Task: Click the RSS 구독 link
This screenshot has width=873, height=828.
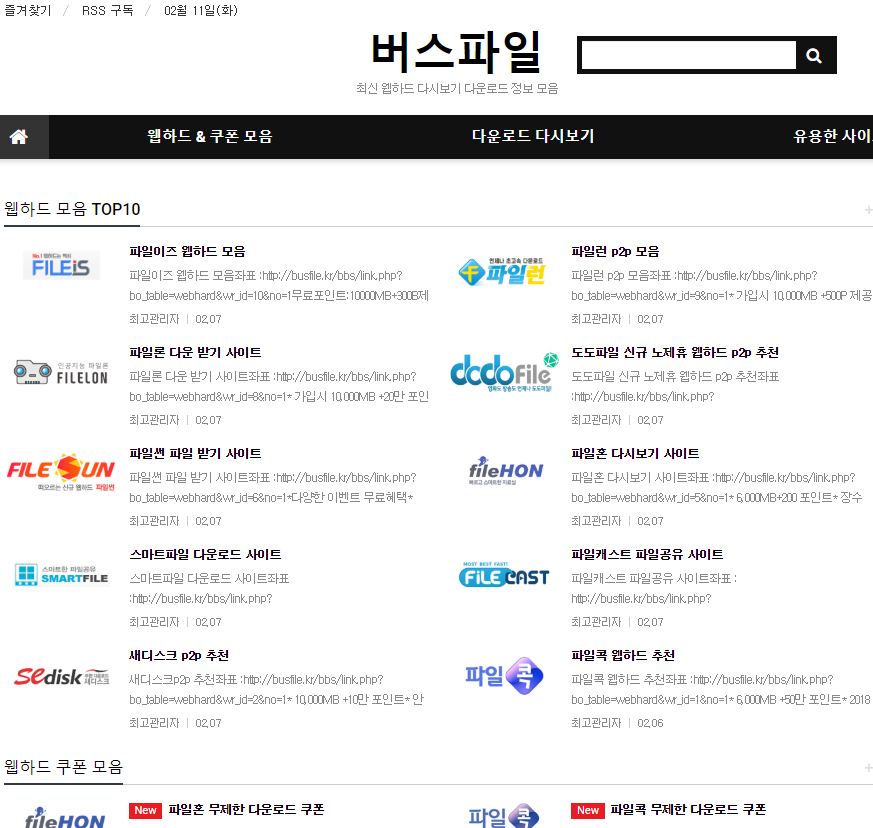Action: [x=107, y=10]
